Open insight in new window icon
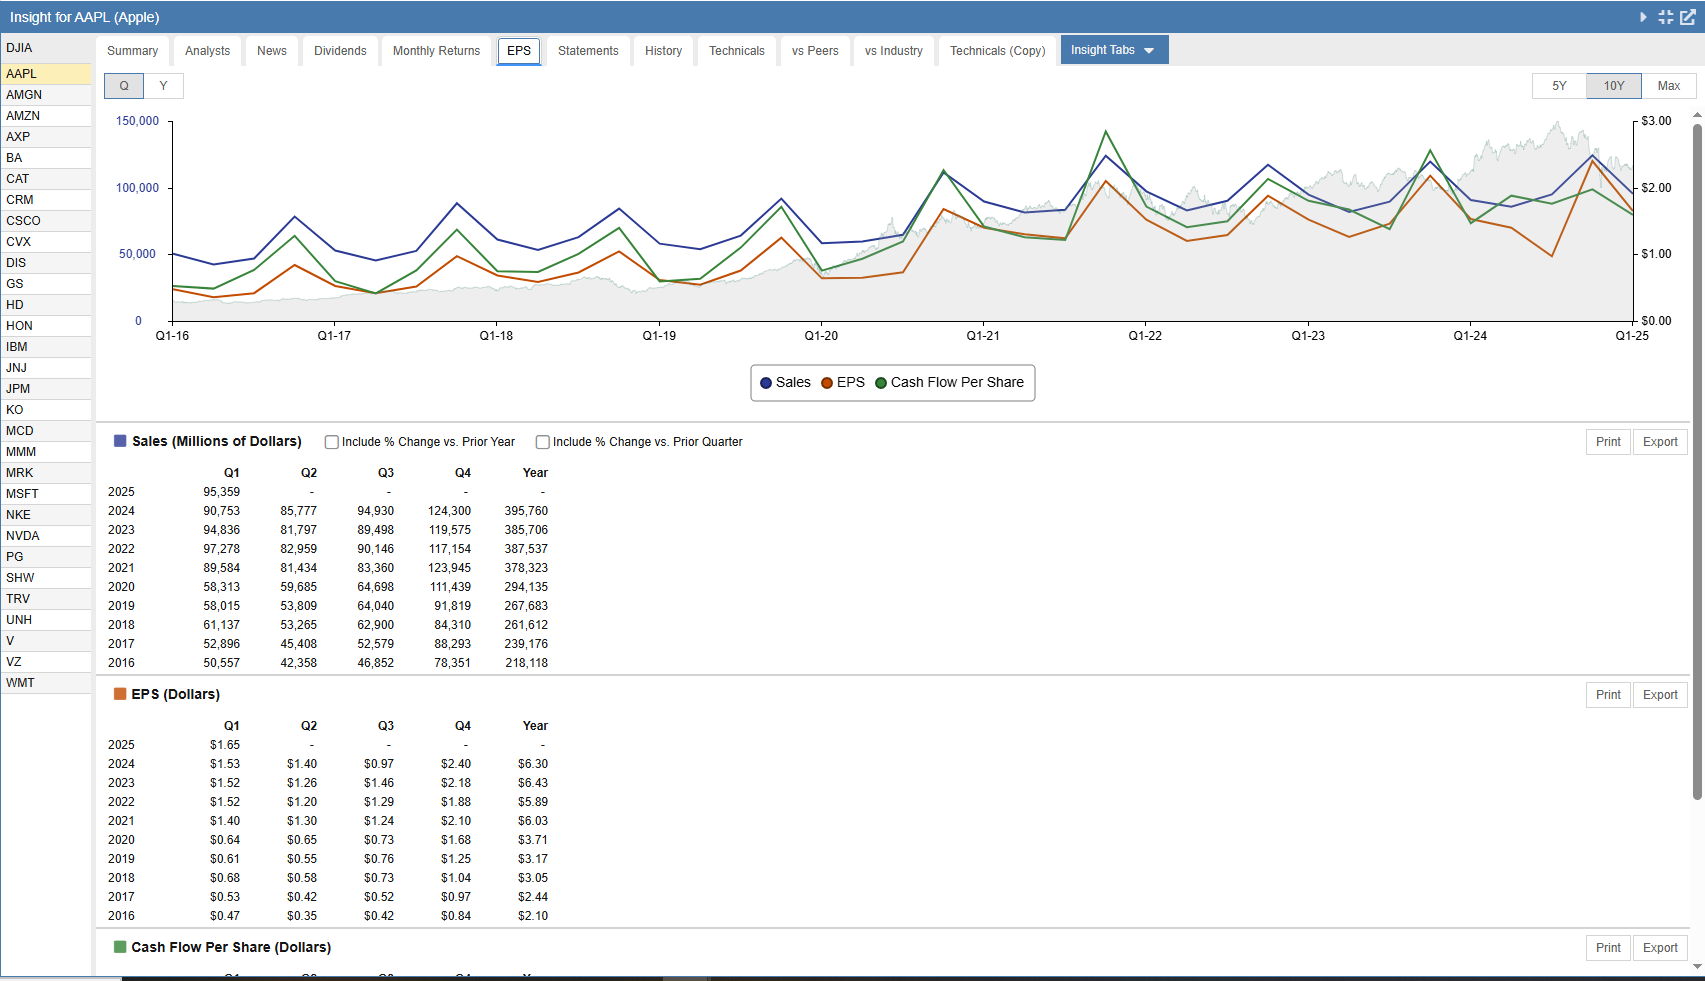Image resolution: width=1705 pixels, height=981 pixels. point(1687,17)
